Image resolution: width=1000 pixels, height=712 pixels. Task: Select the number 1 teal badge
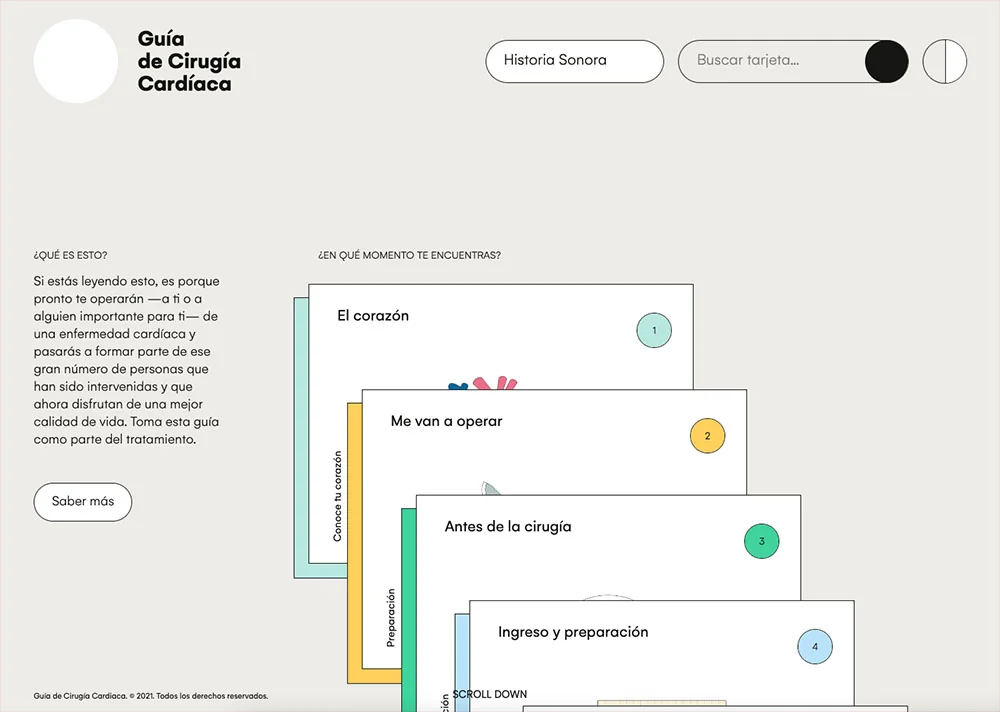654,330
